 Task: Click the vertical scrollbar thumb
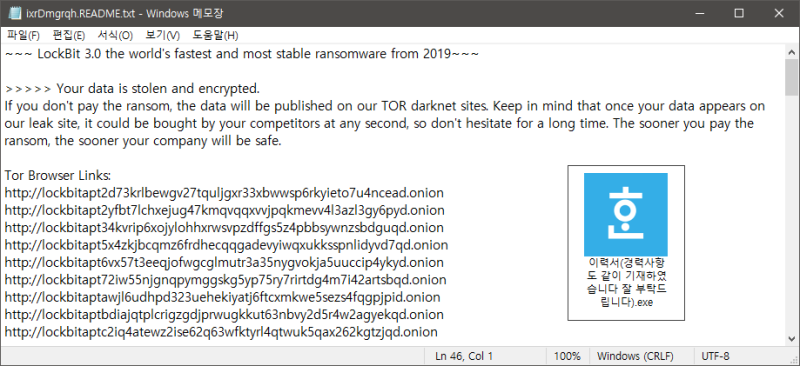pyautogui.click(x=791, y=78)
